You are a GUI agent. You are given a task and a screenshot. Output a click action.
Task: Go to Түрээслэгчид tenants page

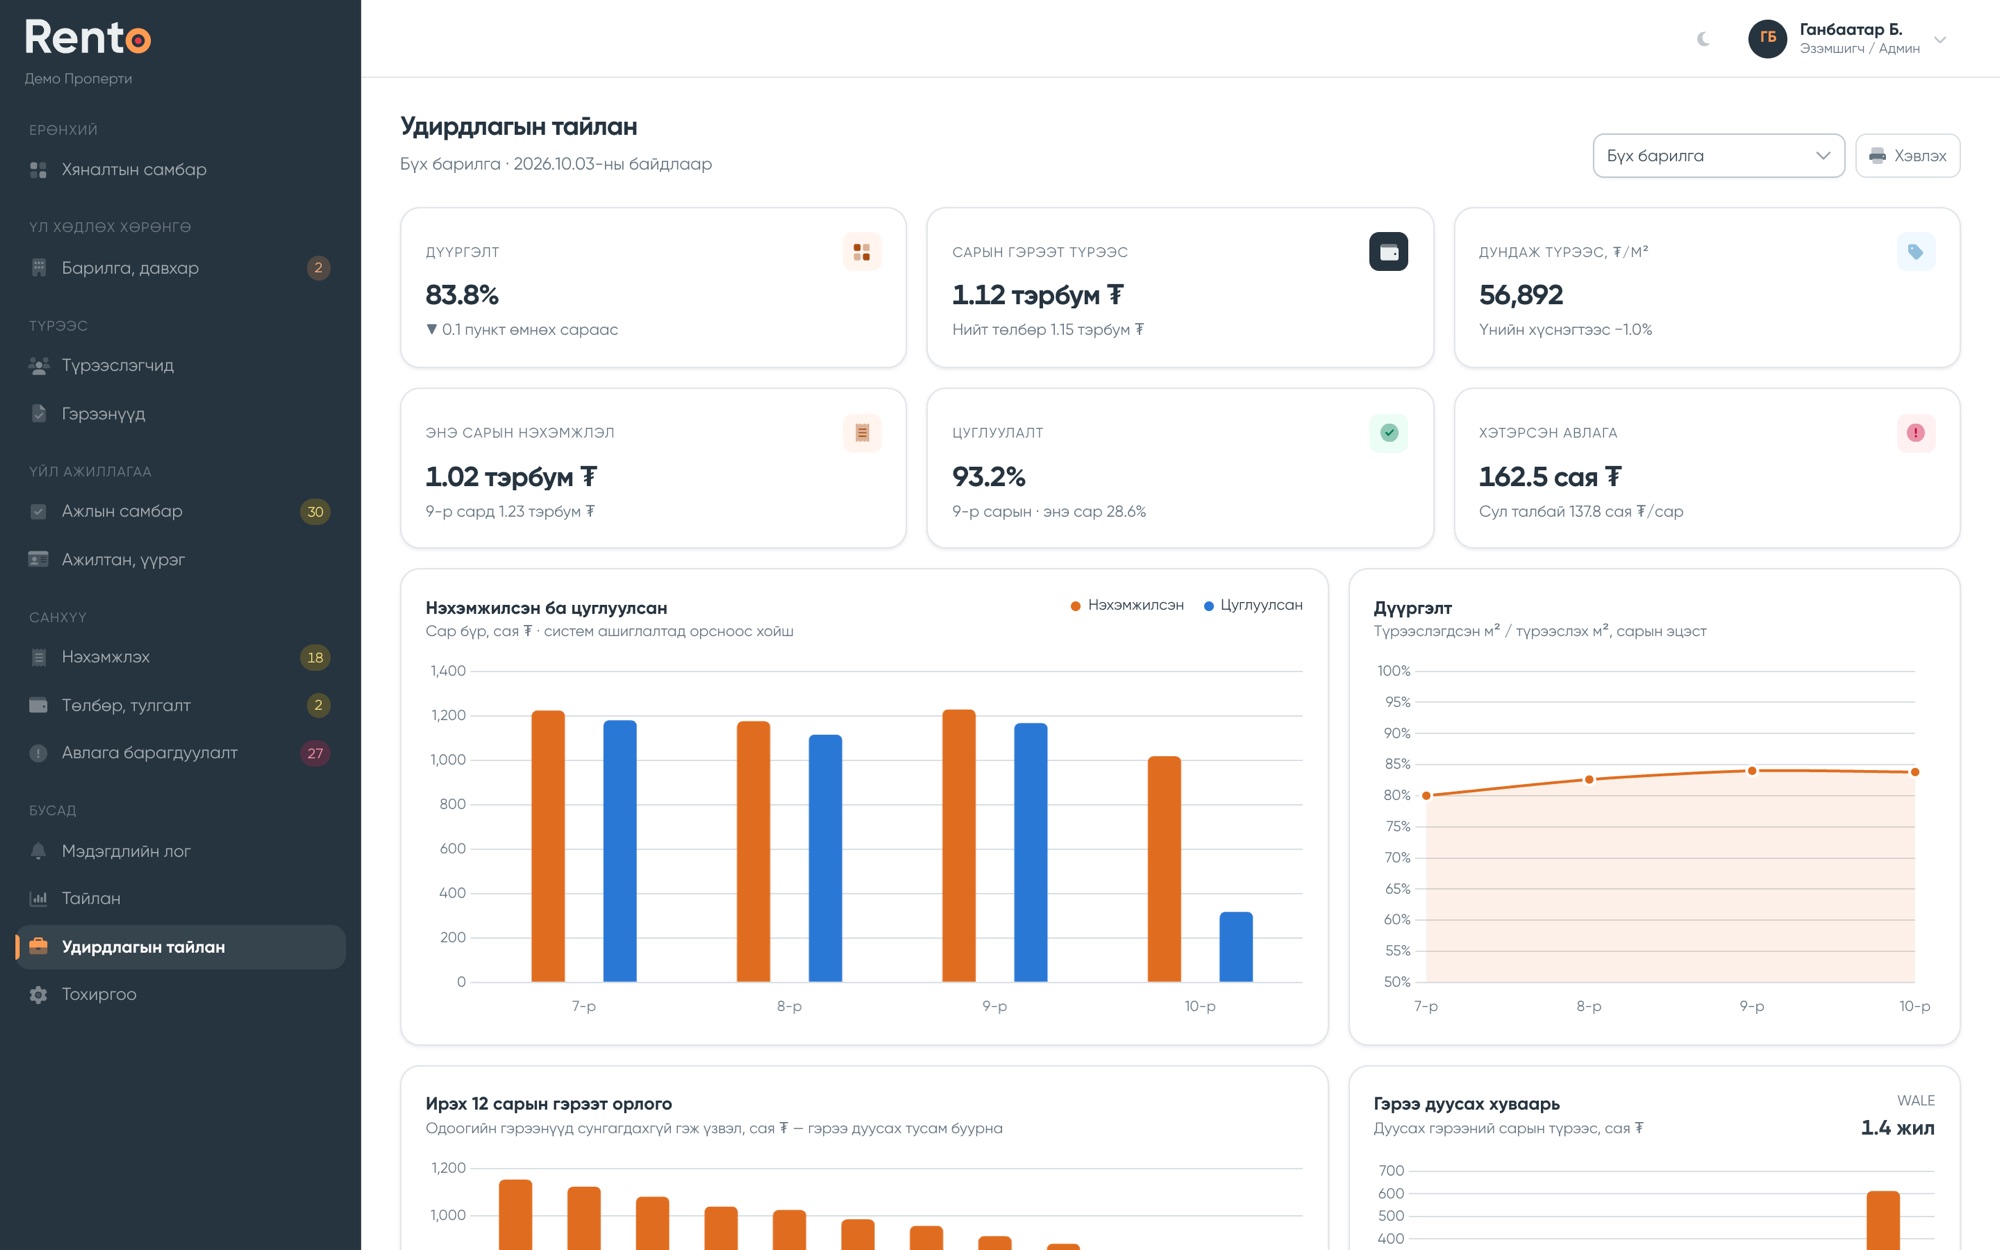point(180,366)
